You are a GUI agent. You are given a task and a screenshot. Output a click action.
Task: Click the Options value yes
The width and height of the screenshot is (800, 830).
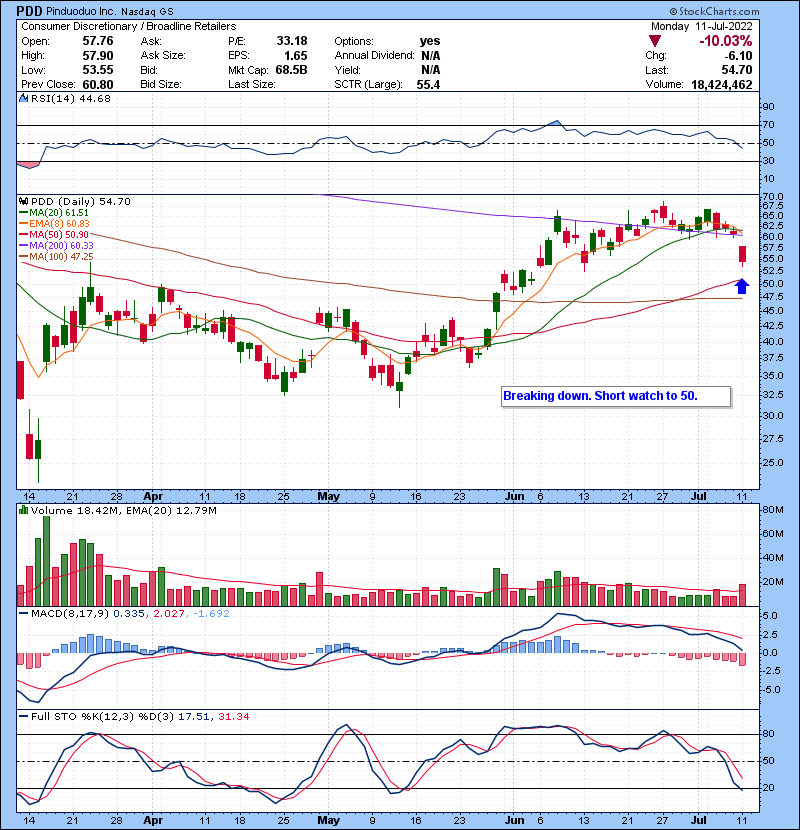click(x=430, y=41)
